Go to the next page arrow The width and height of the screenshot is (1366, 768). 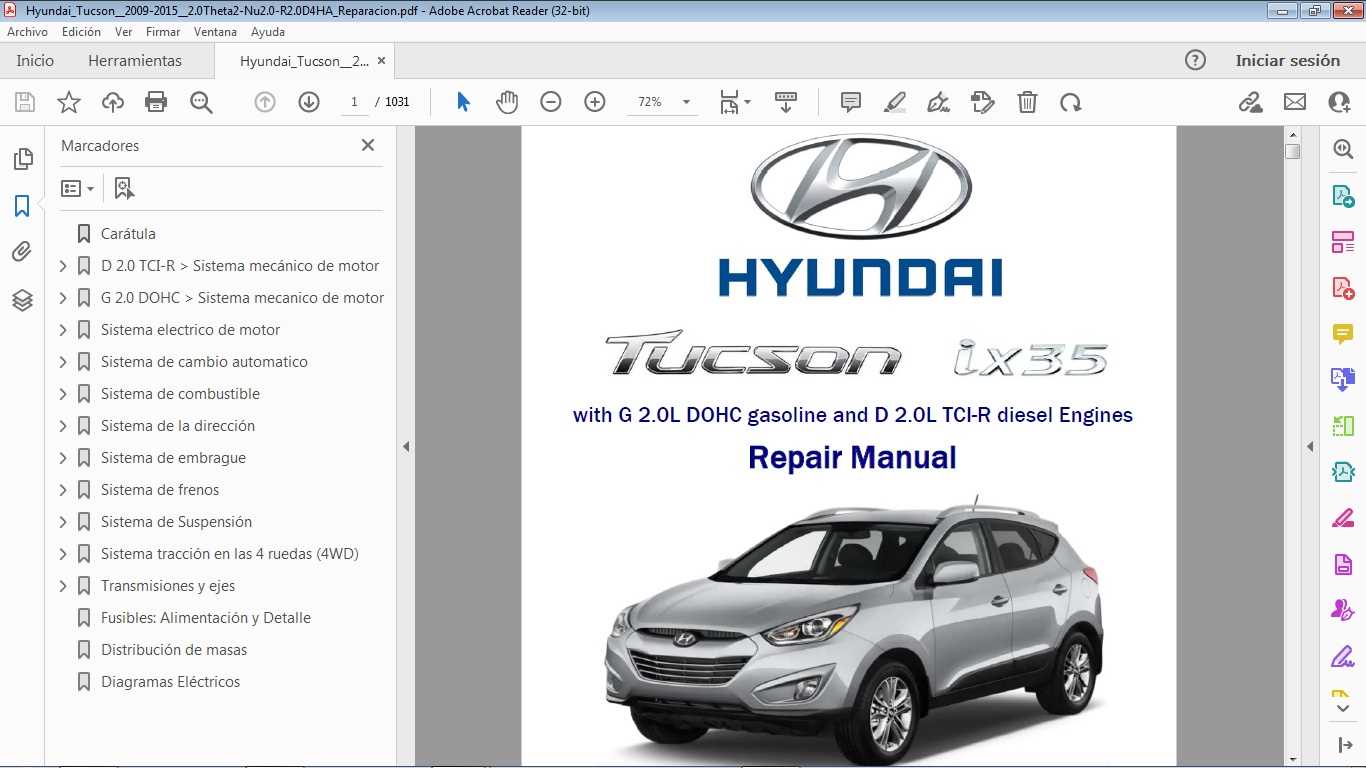309,102
